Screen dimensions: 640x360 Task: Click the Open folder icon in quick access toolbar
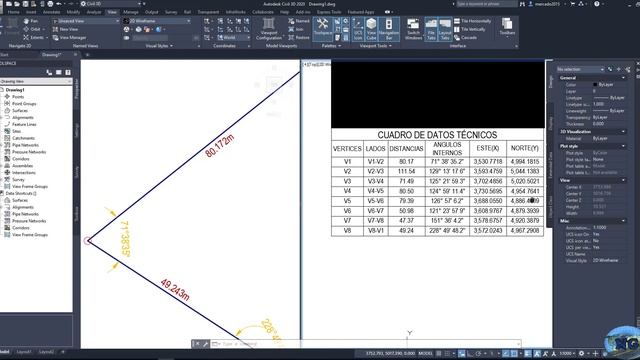point(17,4)
